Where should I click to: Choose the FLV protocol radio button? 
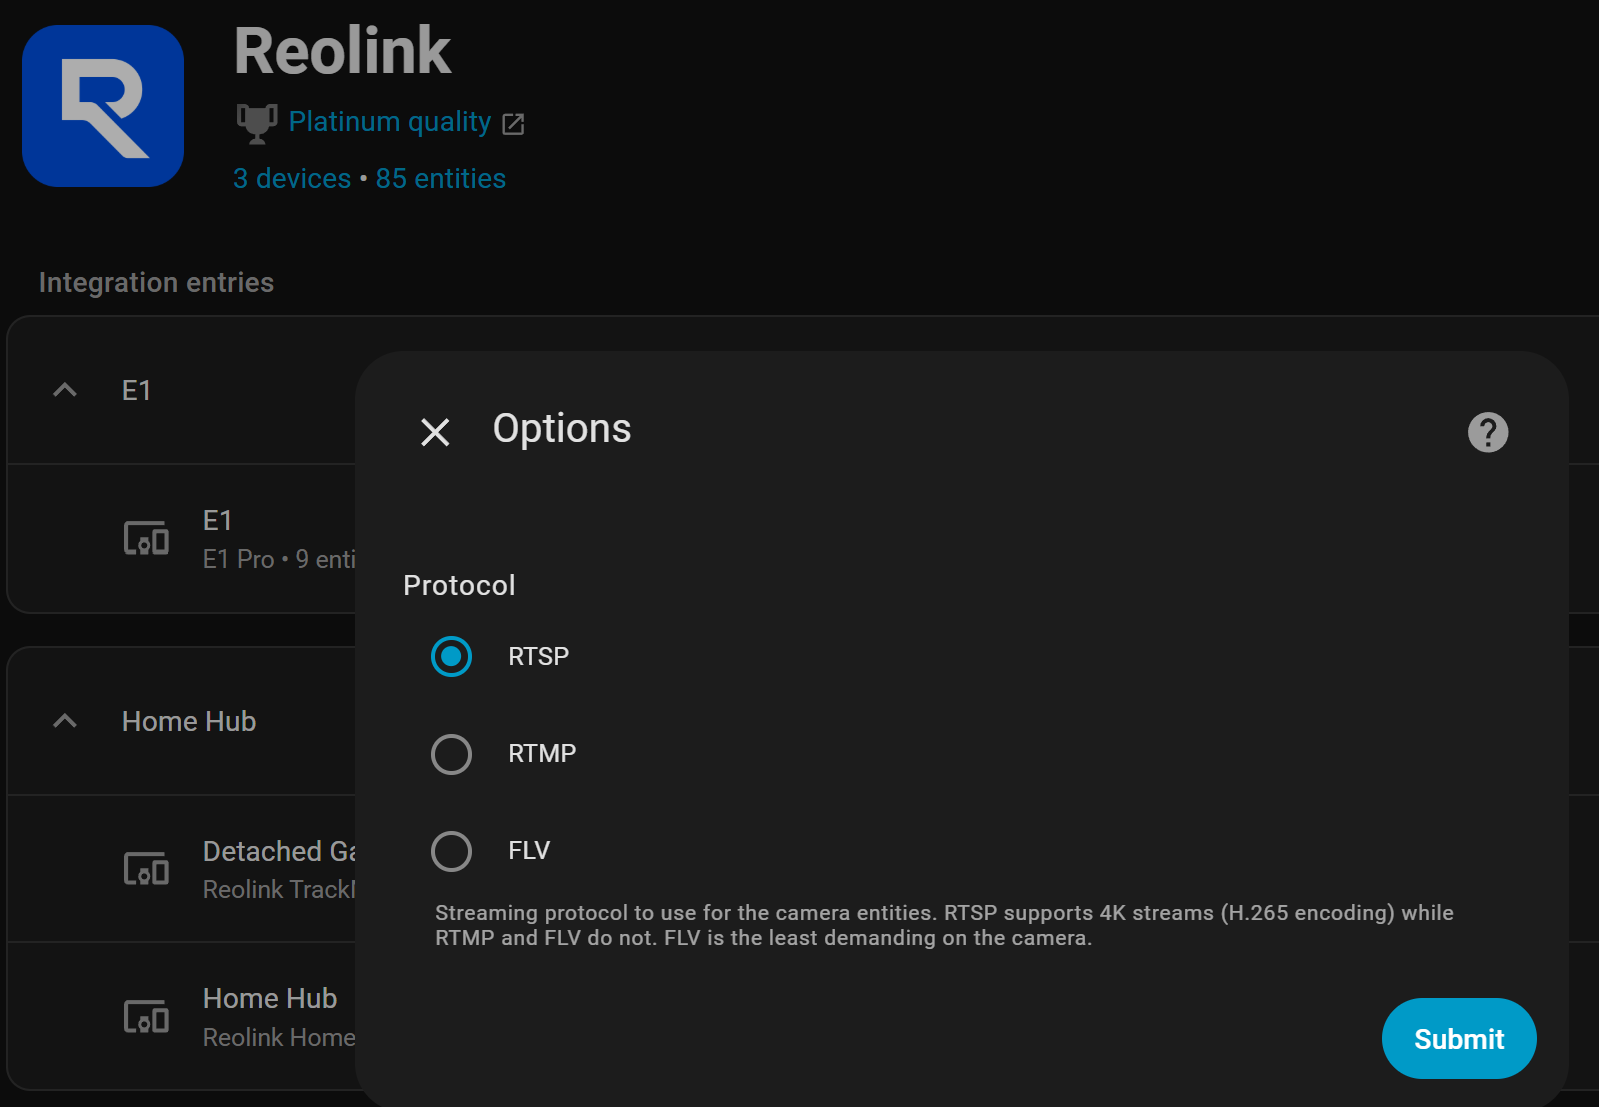[451, 851]
